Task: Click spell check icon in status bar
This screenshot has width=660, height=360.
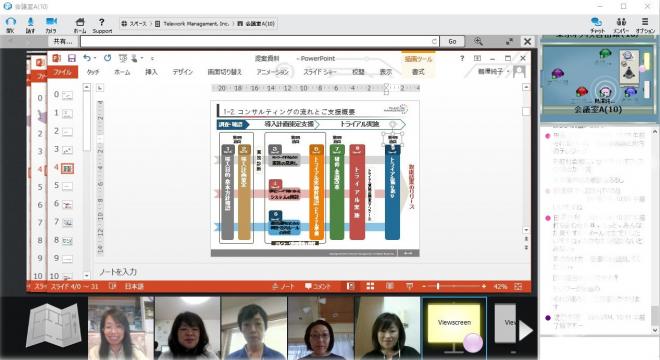Action: click(112, 286)
